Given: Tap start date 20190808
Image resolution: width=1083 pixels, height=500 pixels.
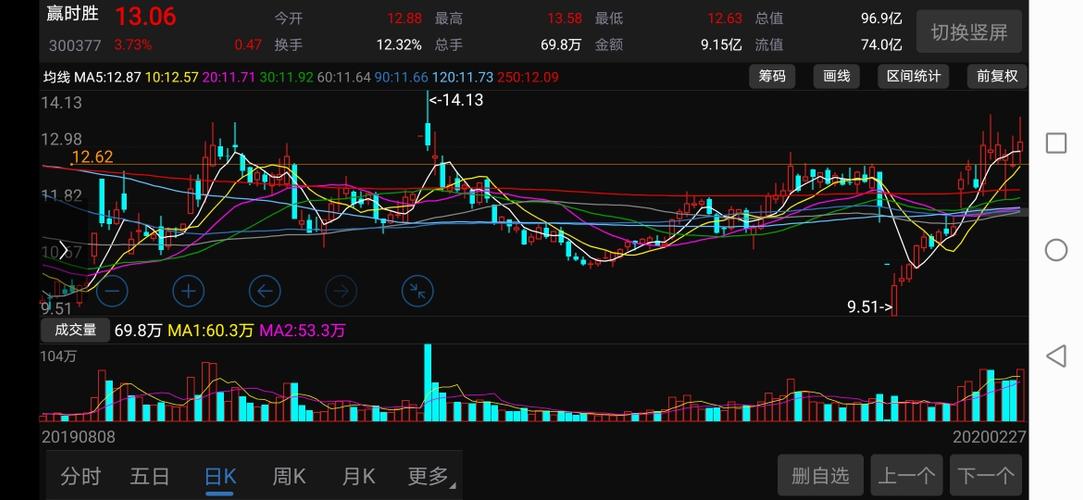Looking at the screenshot, I should click(79, 437).
